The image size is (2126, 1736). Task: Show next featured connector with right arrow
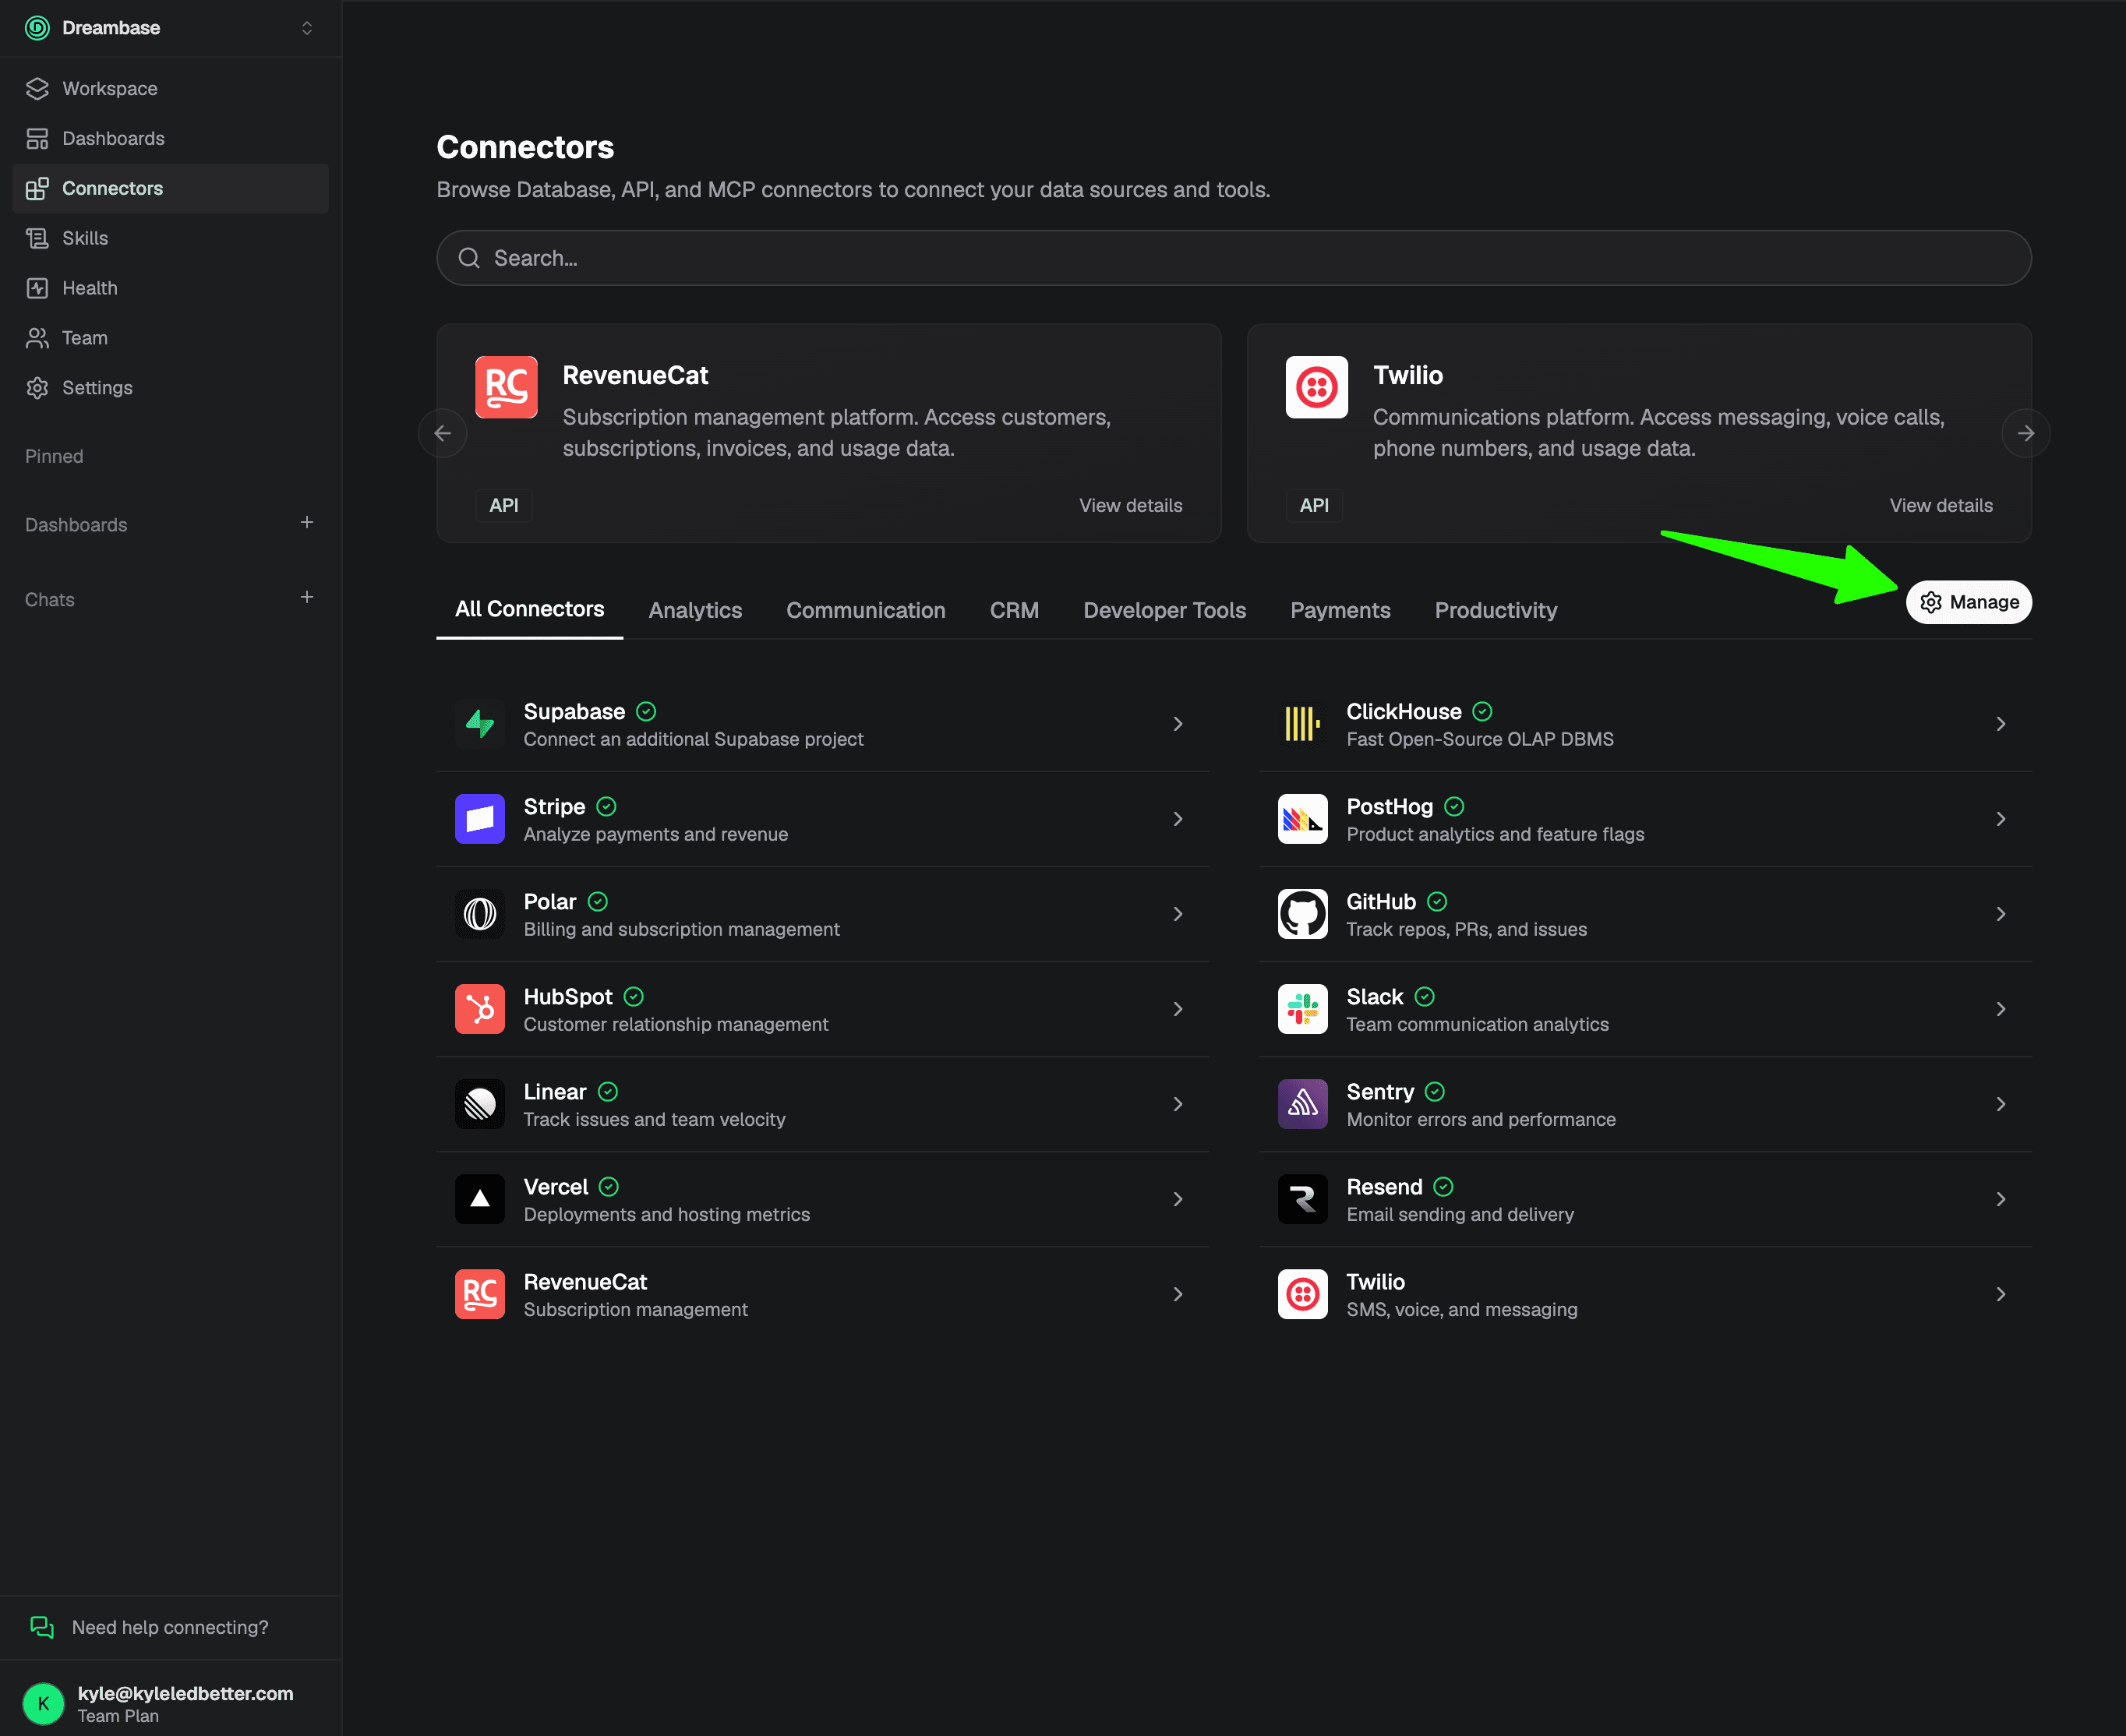pos(2026,433)
